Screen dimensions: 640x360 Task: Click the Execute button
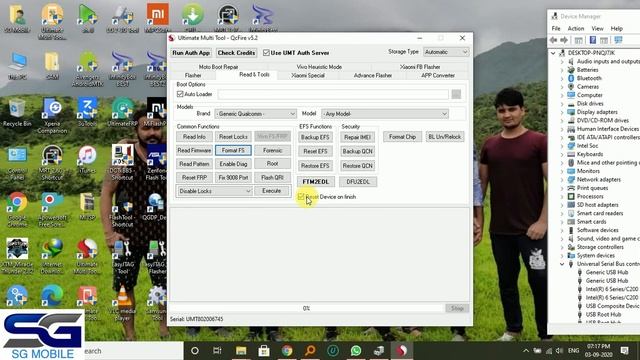tap(271, 191)
